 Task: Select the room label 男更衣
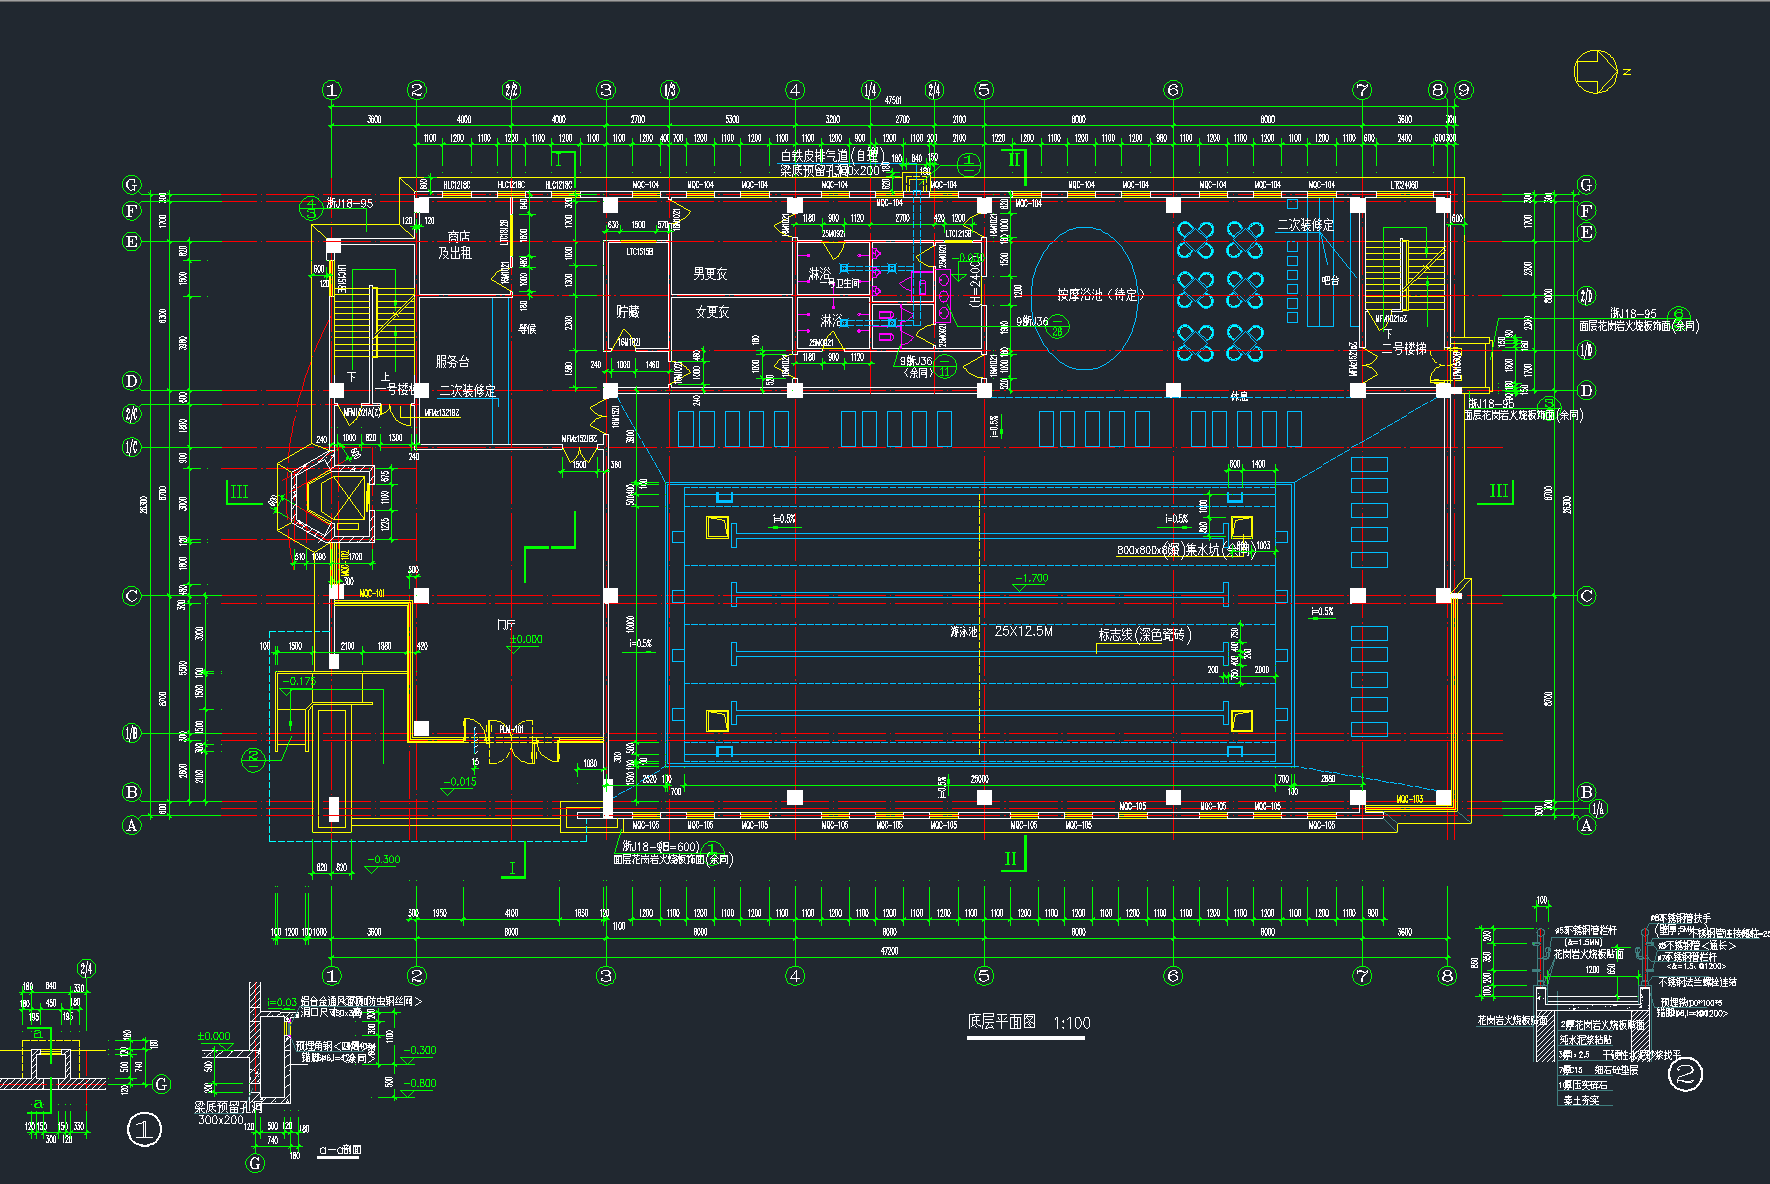[x=710, y=273]
